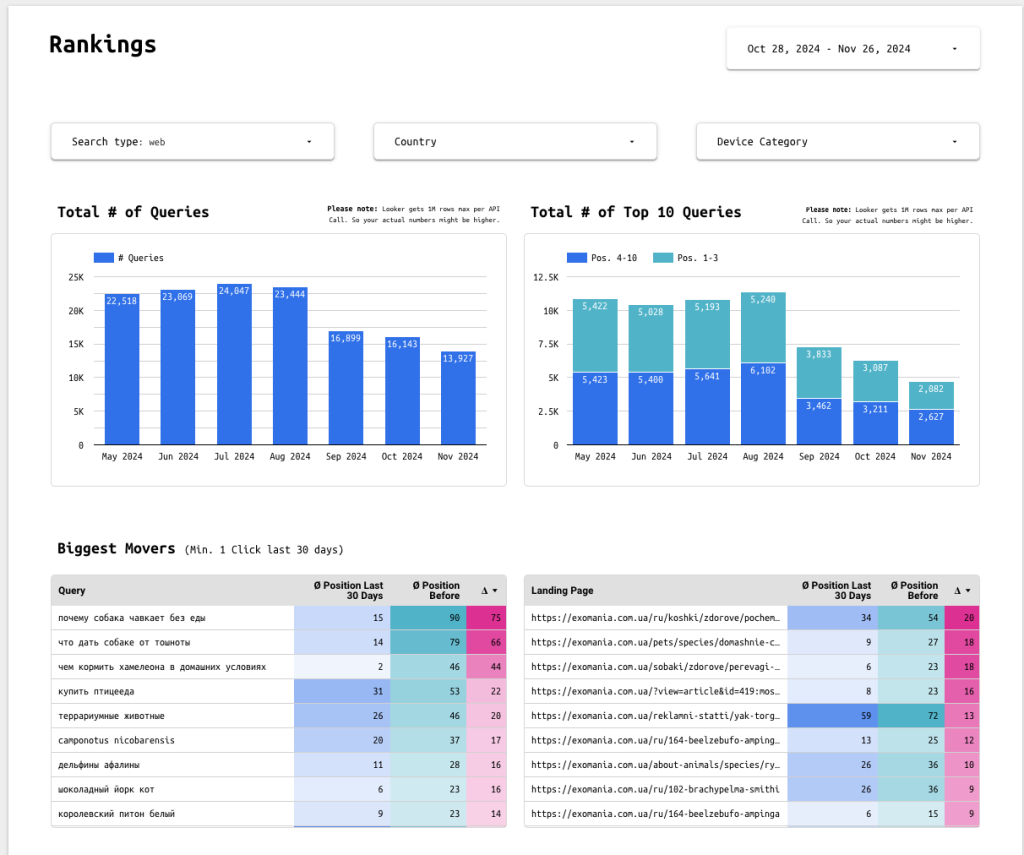Expand the Device Category filter

(x=837, y=142)
